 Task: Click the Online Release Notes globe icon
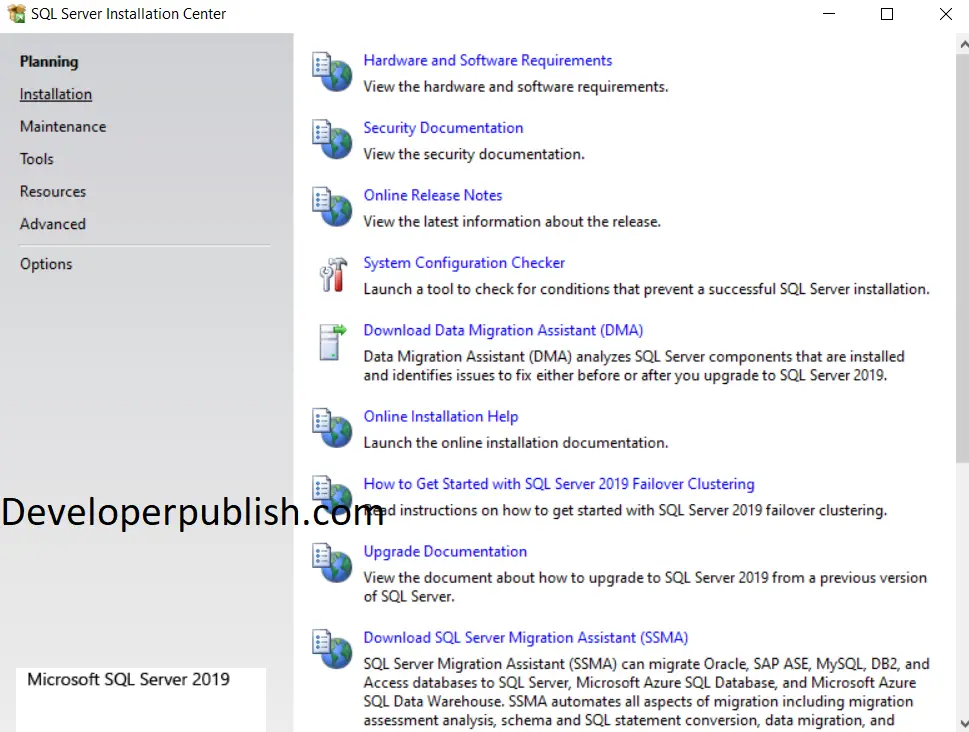tap(332, 206)
